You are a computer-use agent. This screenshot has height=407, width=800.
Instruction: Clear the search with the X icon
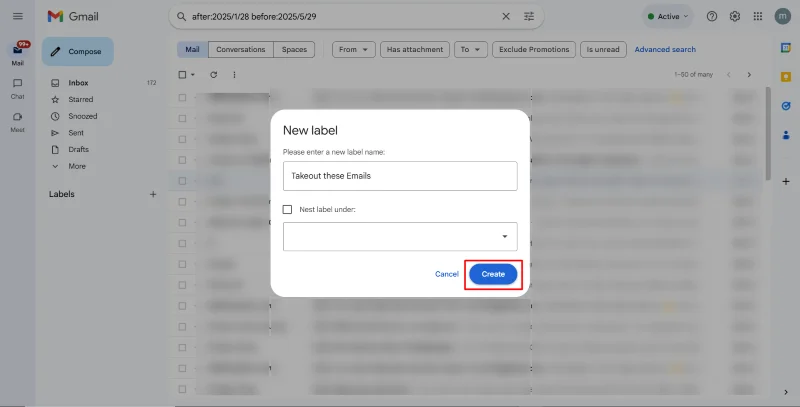[x=506, y=16]
